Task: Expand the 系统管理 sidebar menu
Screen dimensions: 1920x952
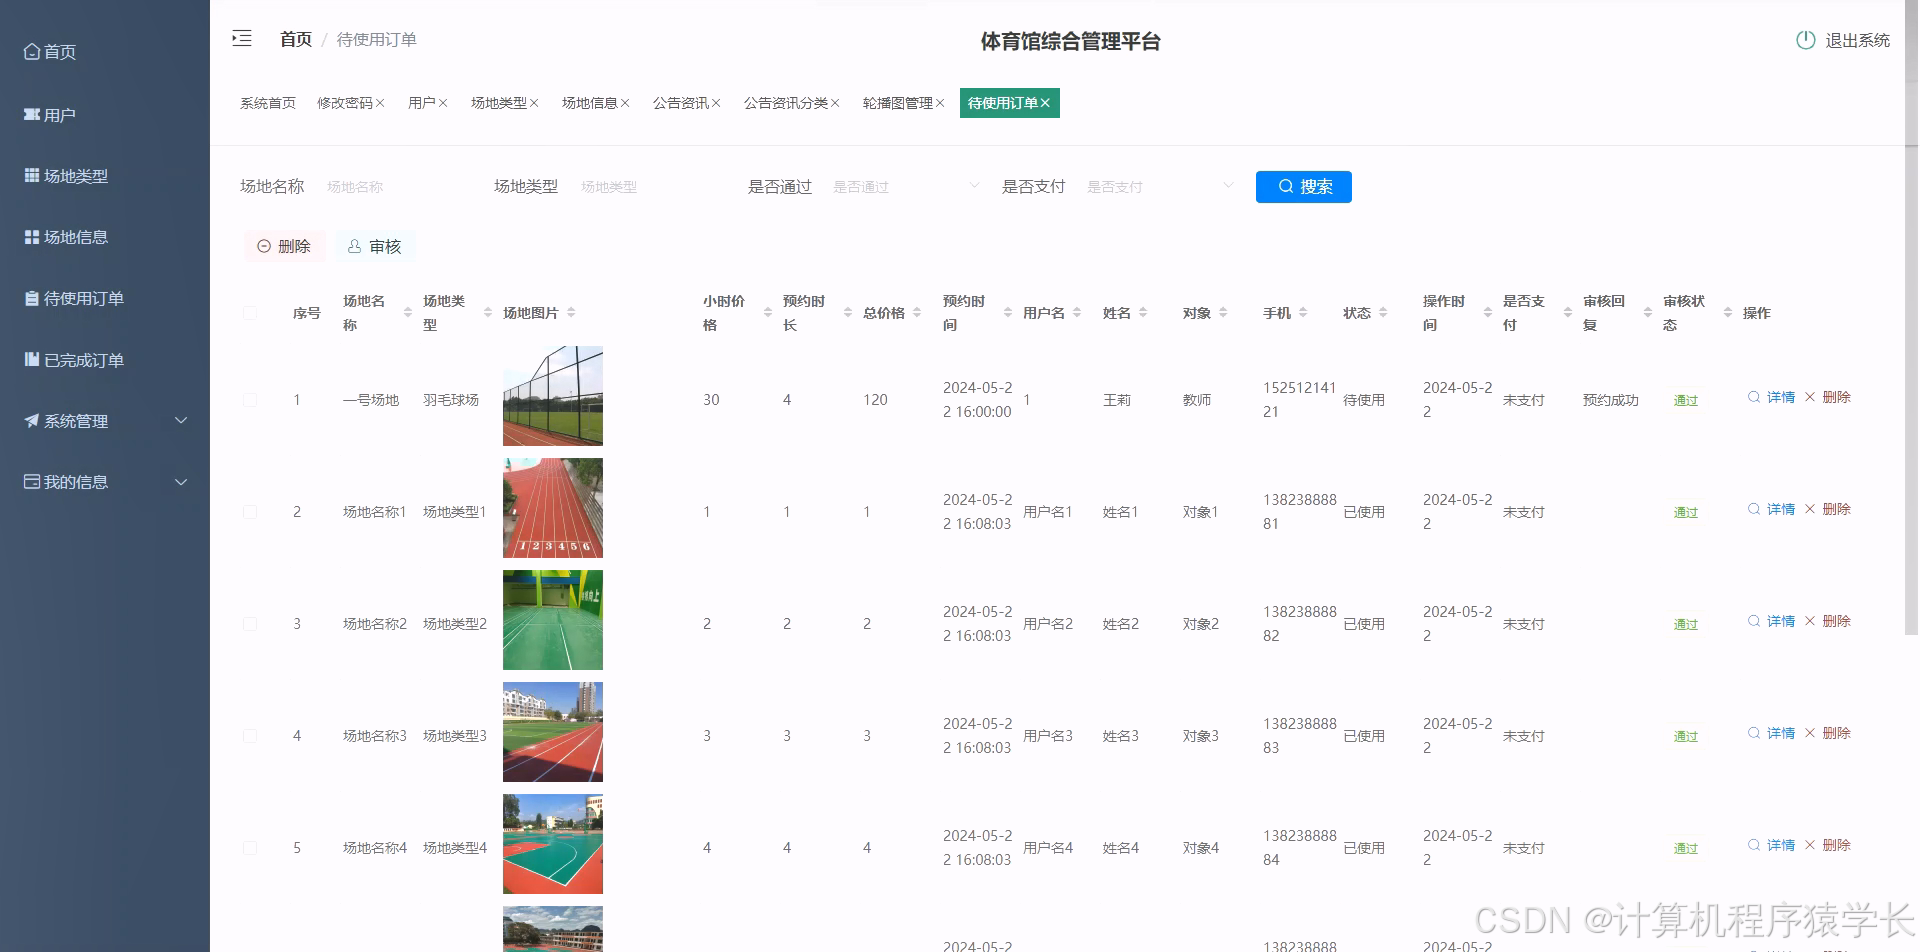Action: 105,421
